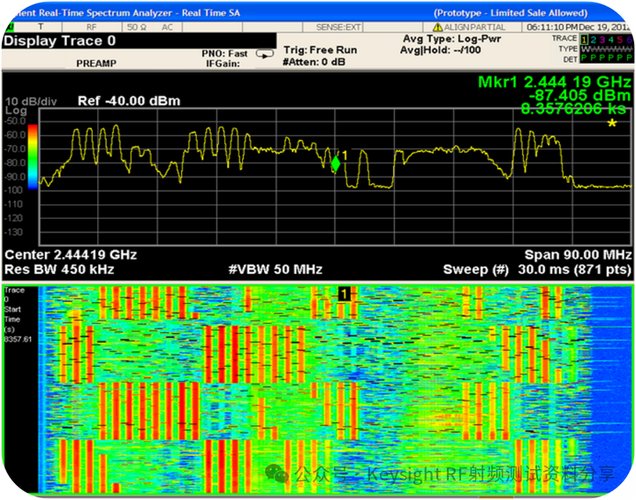Click the green marker 1 diamond on trace
636x500 pixels.
335,163
